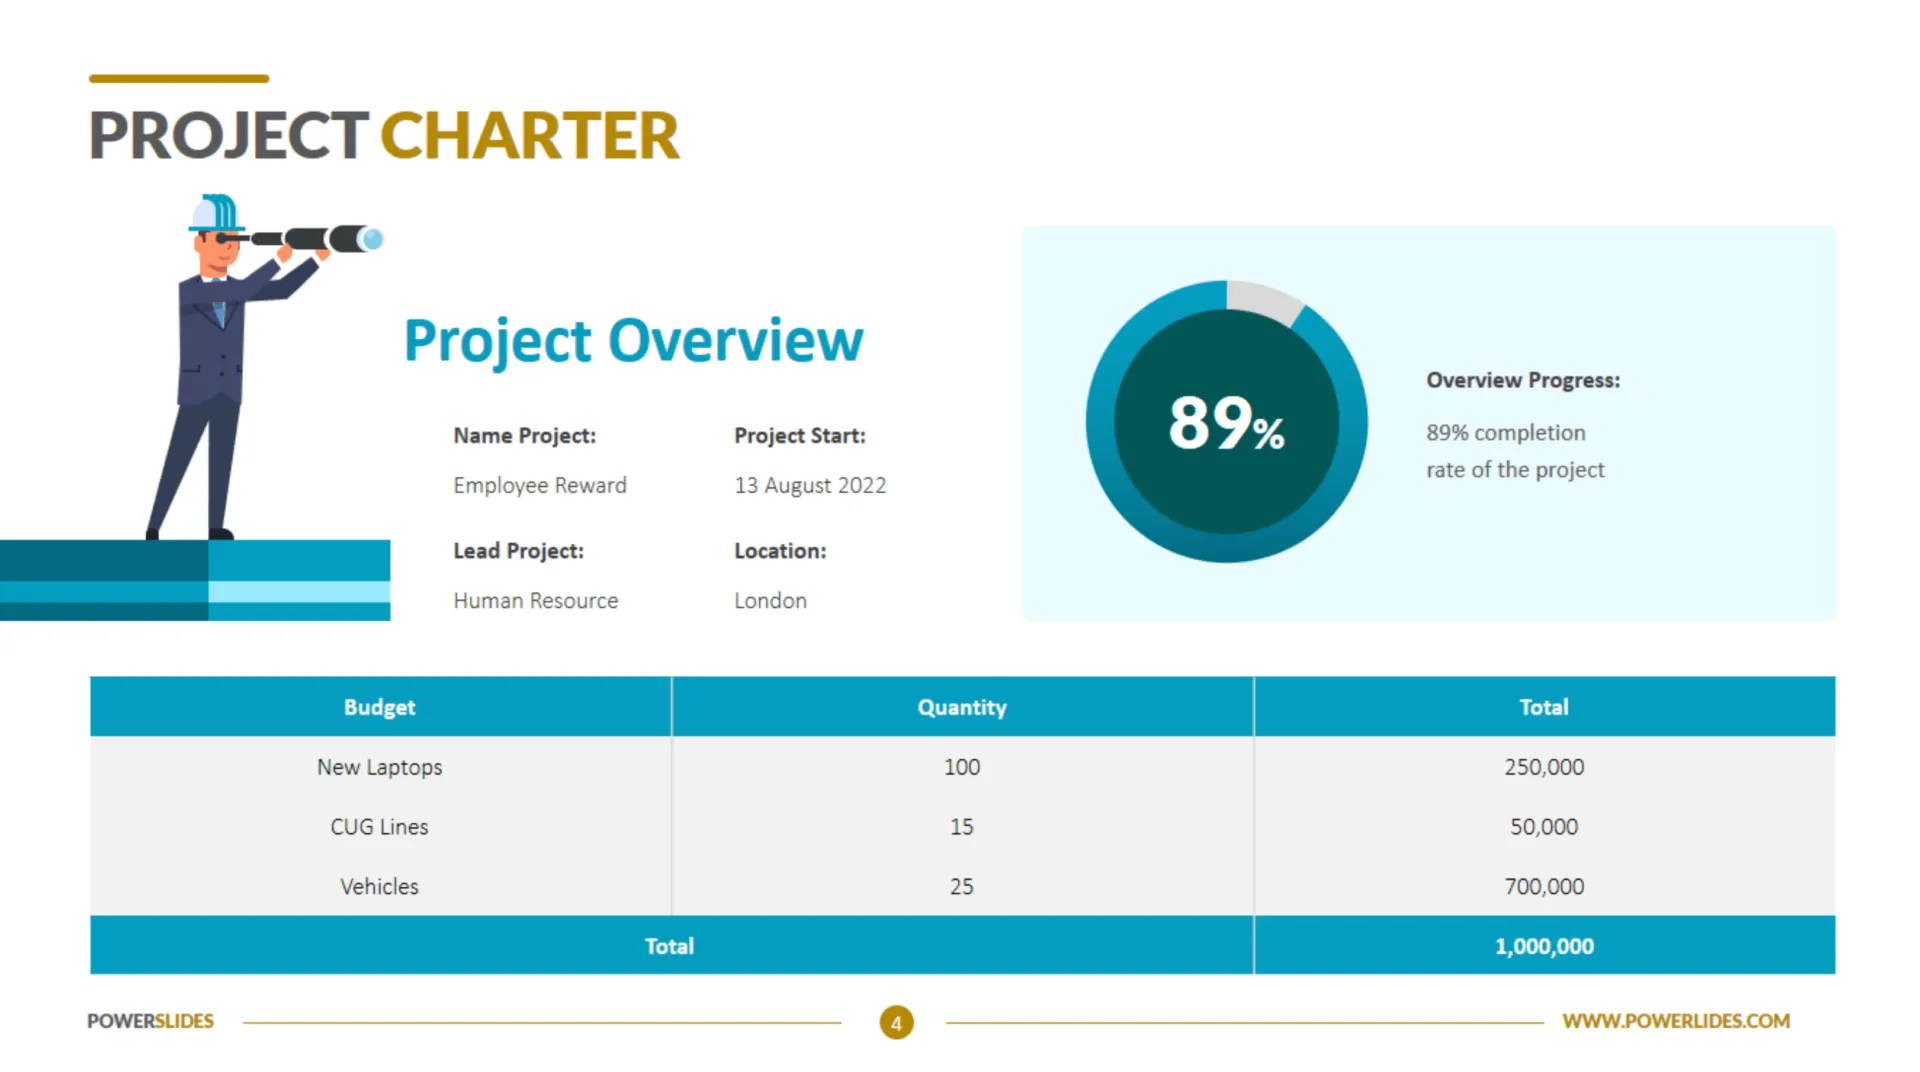The width and height of the screenshot is (1920, 1072).
Task: Select the 1,000,000 grand total cell
Action: coord(1544,946)
